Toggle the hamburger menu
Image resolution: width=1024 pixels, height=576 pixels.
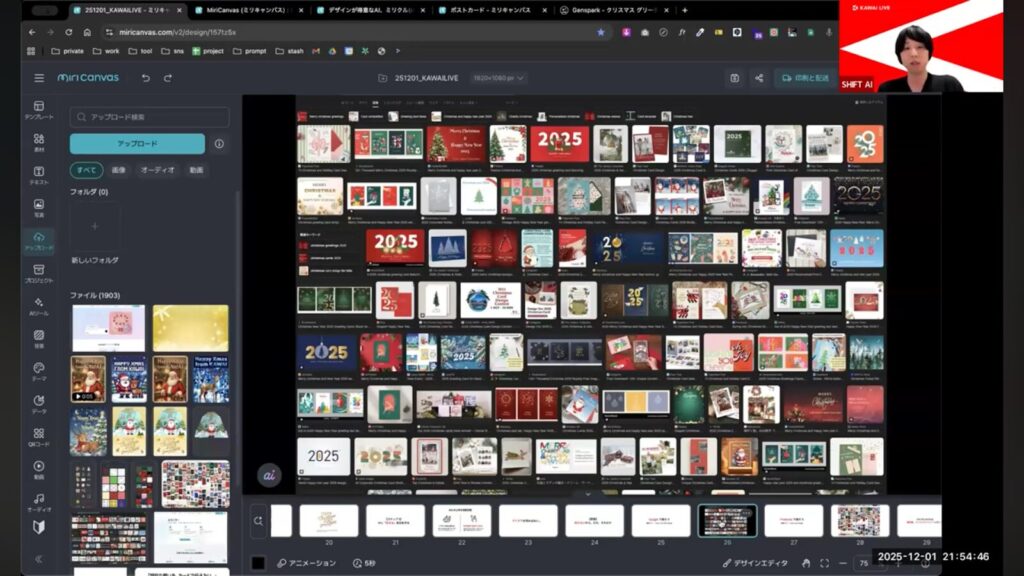(39, 78)
